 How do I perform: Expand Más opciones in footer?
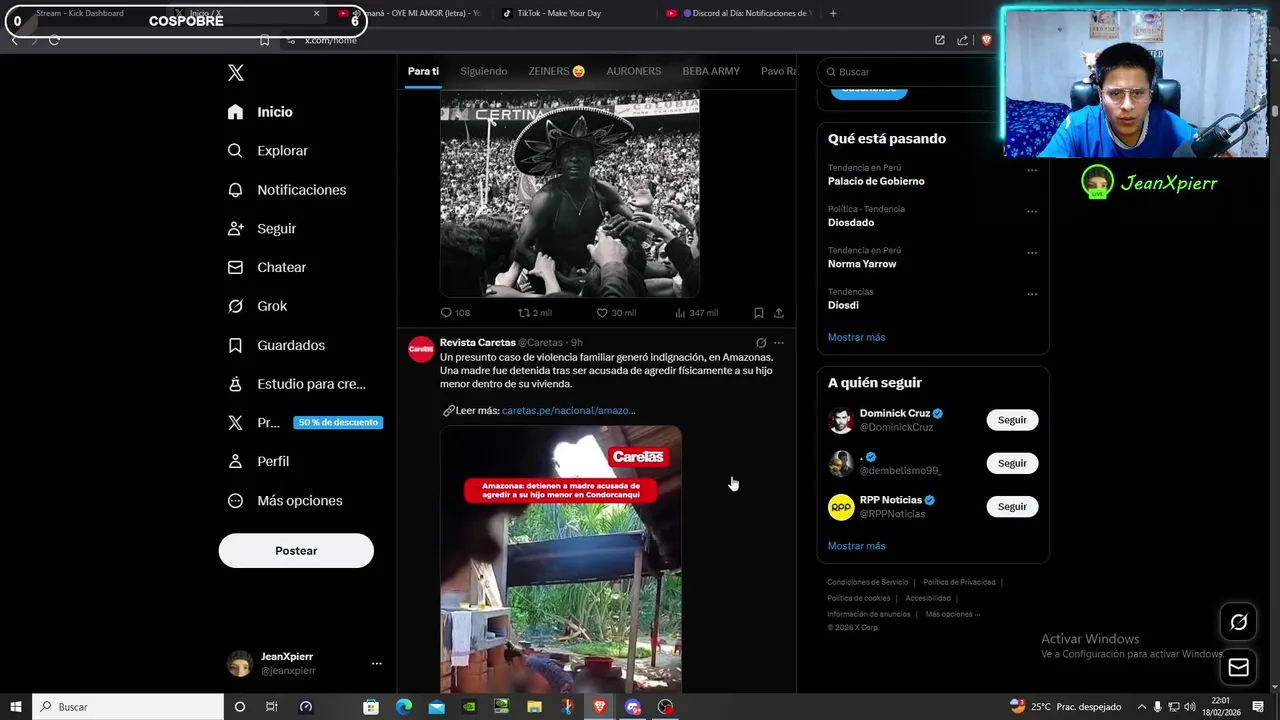(x=953, y=615)
